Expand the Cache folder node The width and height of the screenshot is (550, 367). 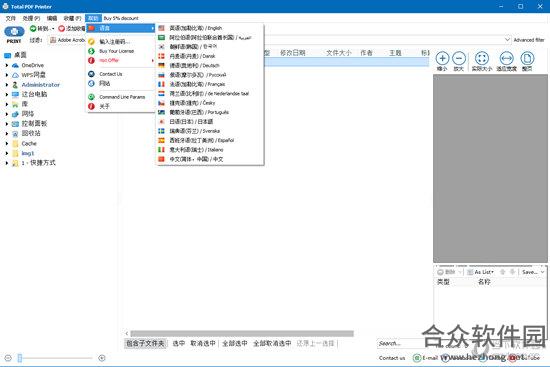7,144
